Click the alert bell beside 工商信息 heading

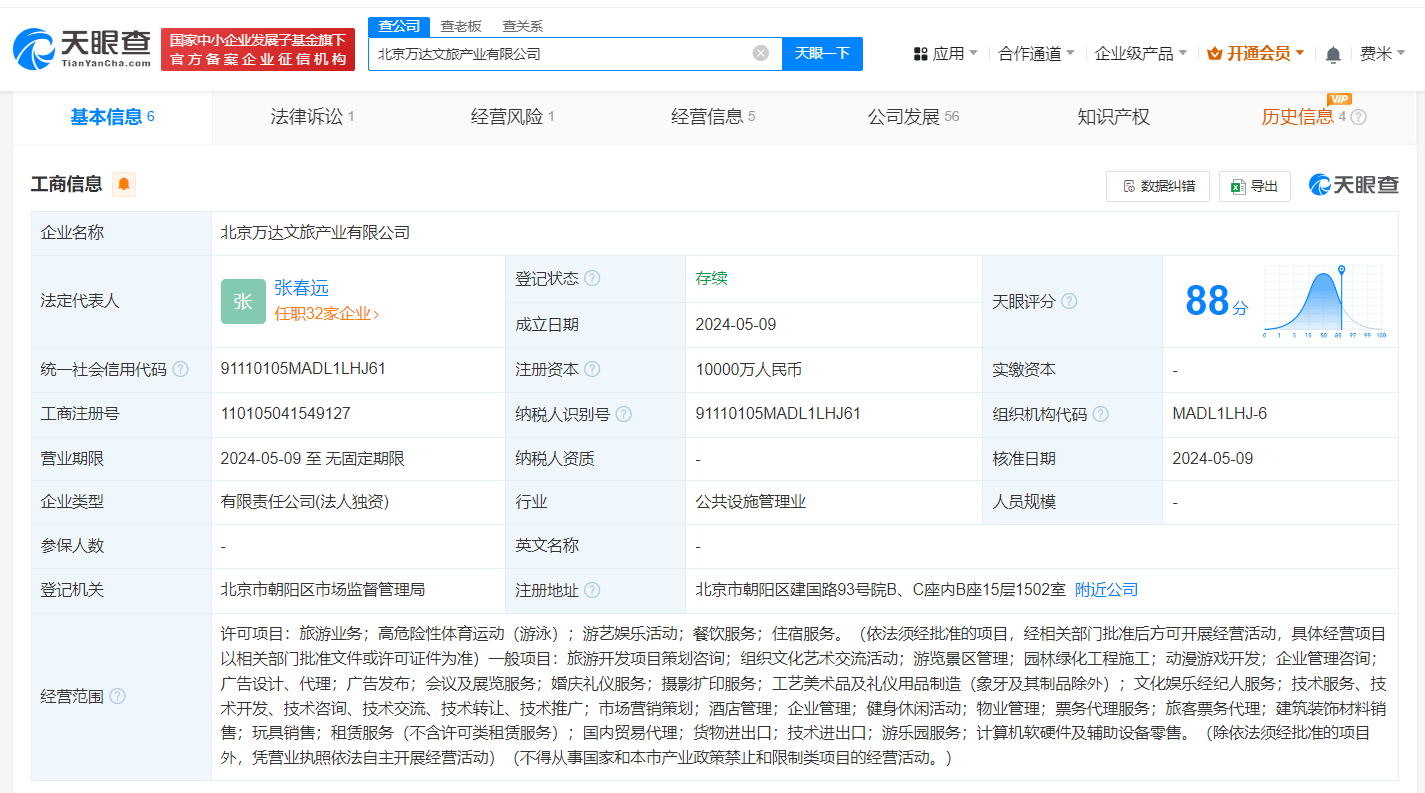pos(124,183)
